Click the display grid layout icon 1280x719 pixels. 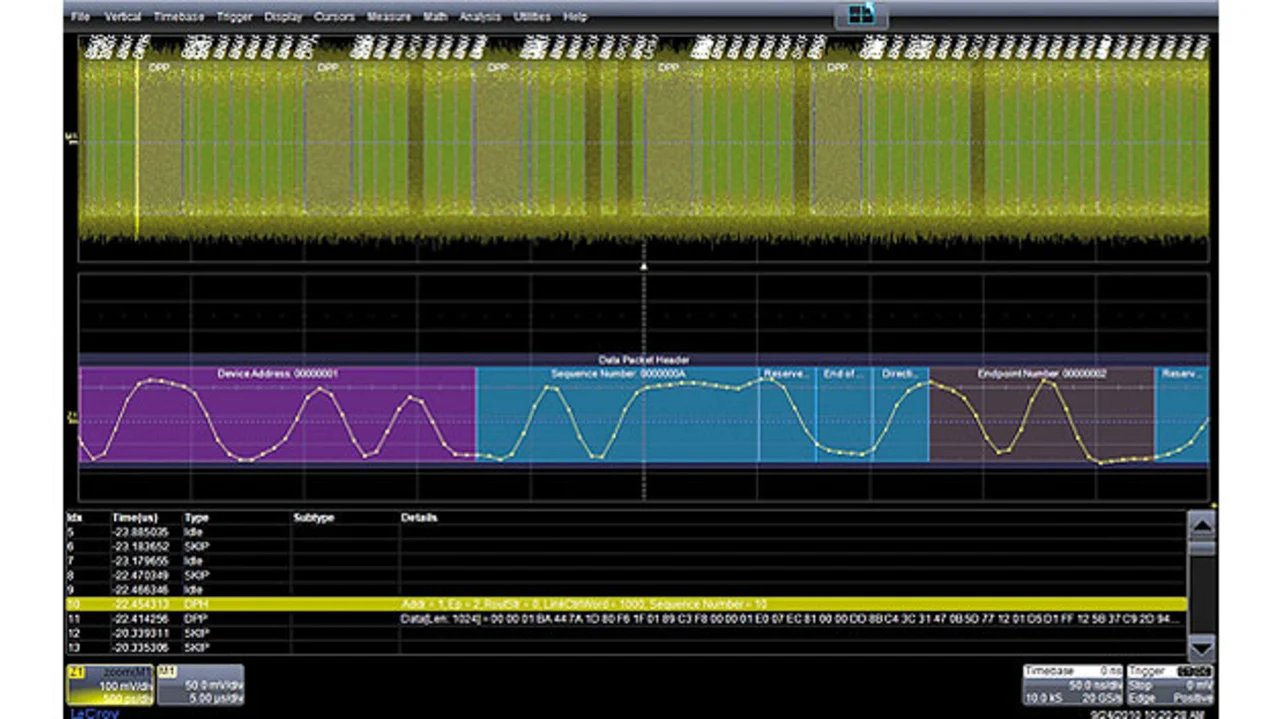coord(860,15)
